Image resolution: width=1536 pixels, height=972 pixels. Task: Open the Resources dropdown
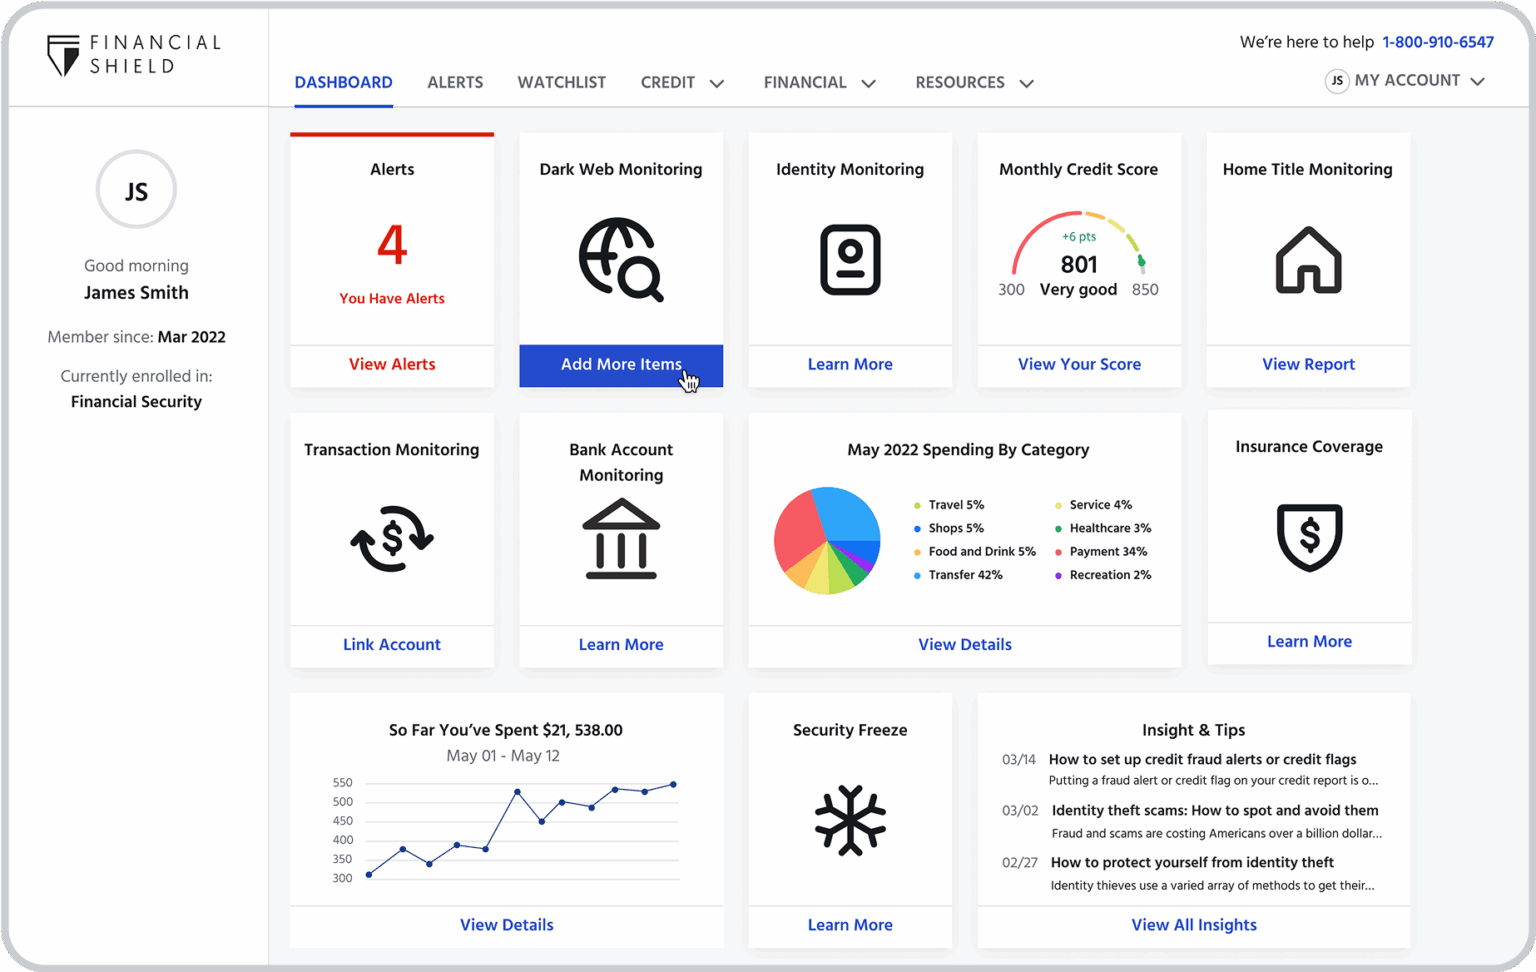[x=972, y=82]
